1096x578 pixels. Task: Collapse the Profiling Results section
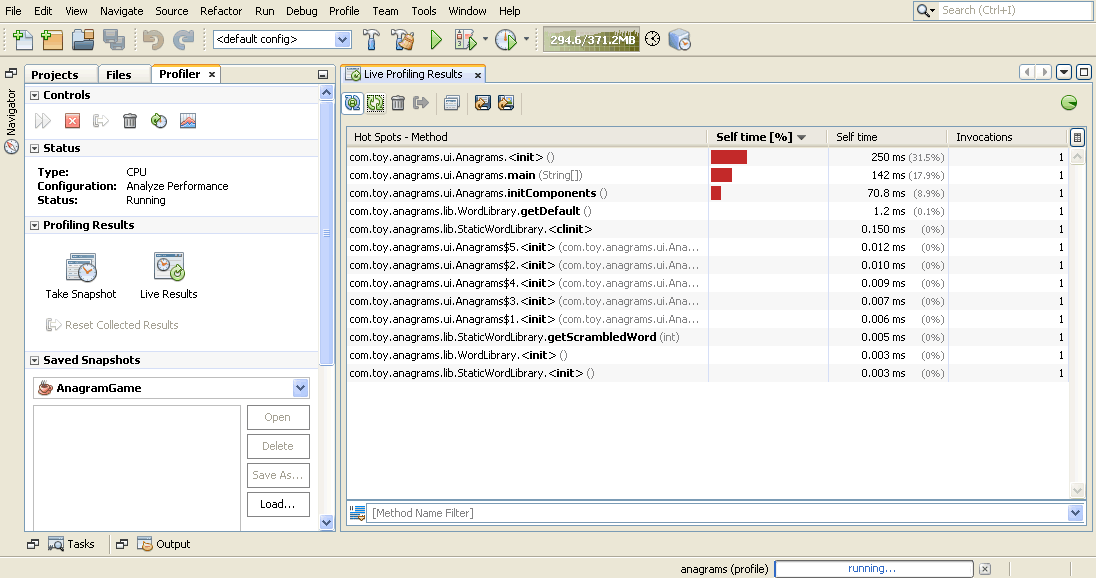(34, 225)
